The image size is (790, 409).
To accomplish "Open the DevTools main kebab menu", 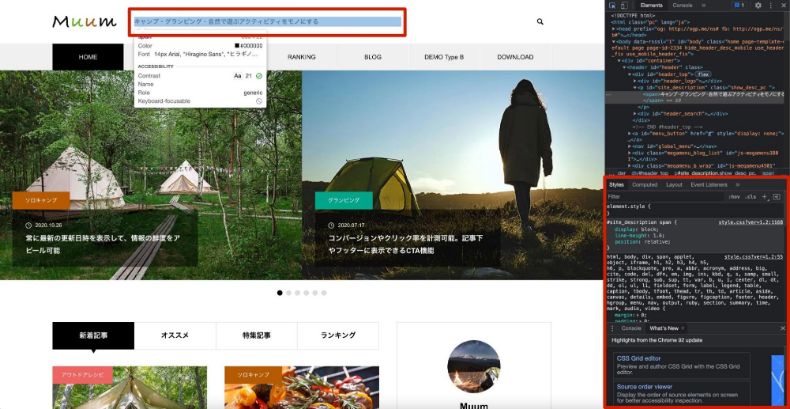I will [x=771, y=5].
